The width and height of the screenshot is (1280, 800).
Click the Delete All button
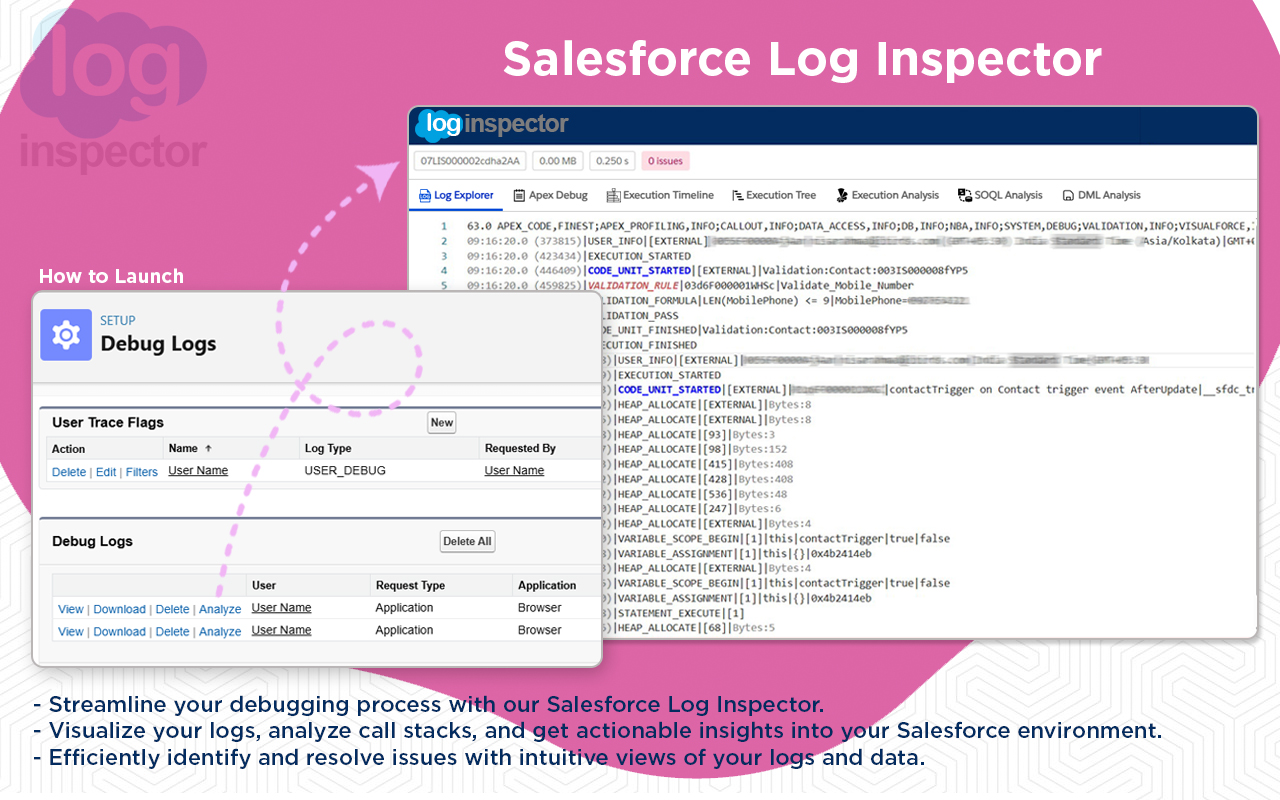[468, 541]
